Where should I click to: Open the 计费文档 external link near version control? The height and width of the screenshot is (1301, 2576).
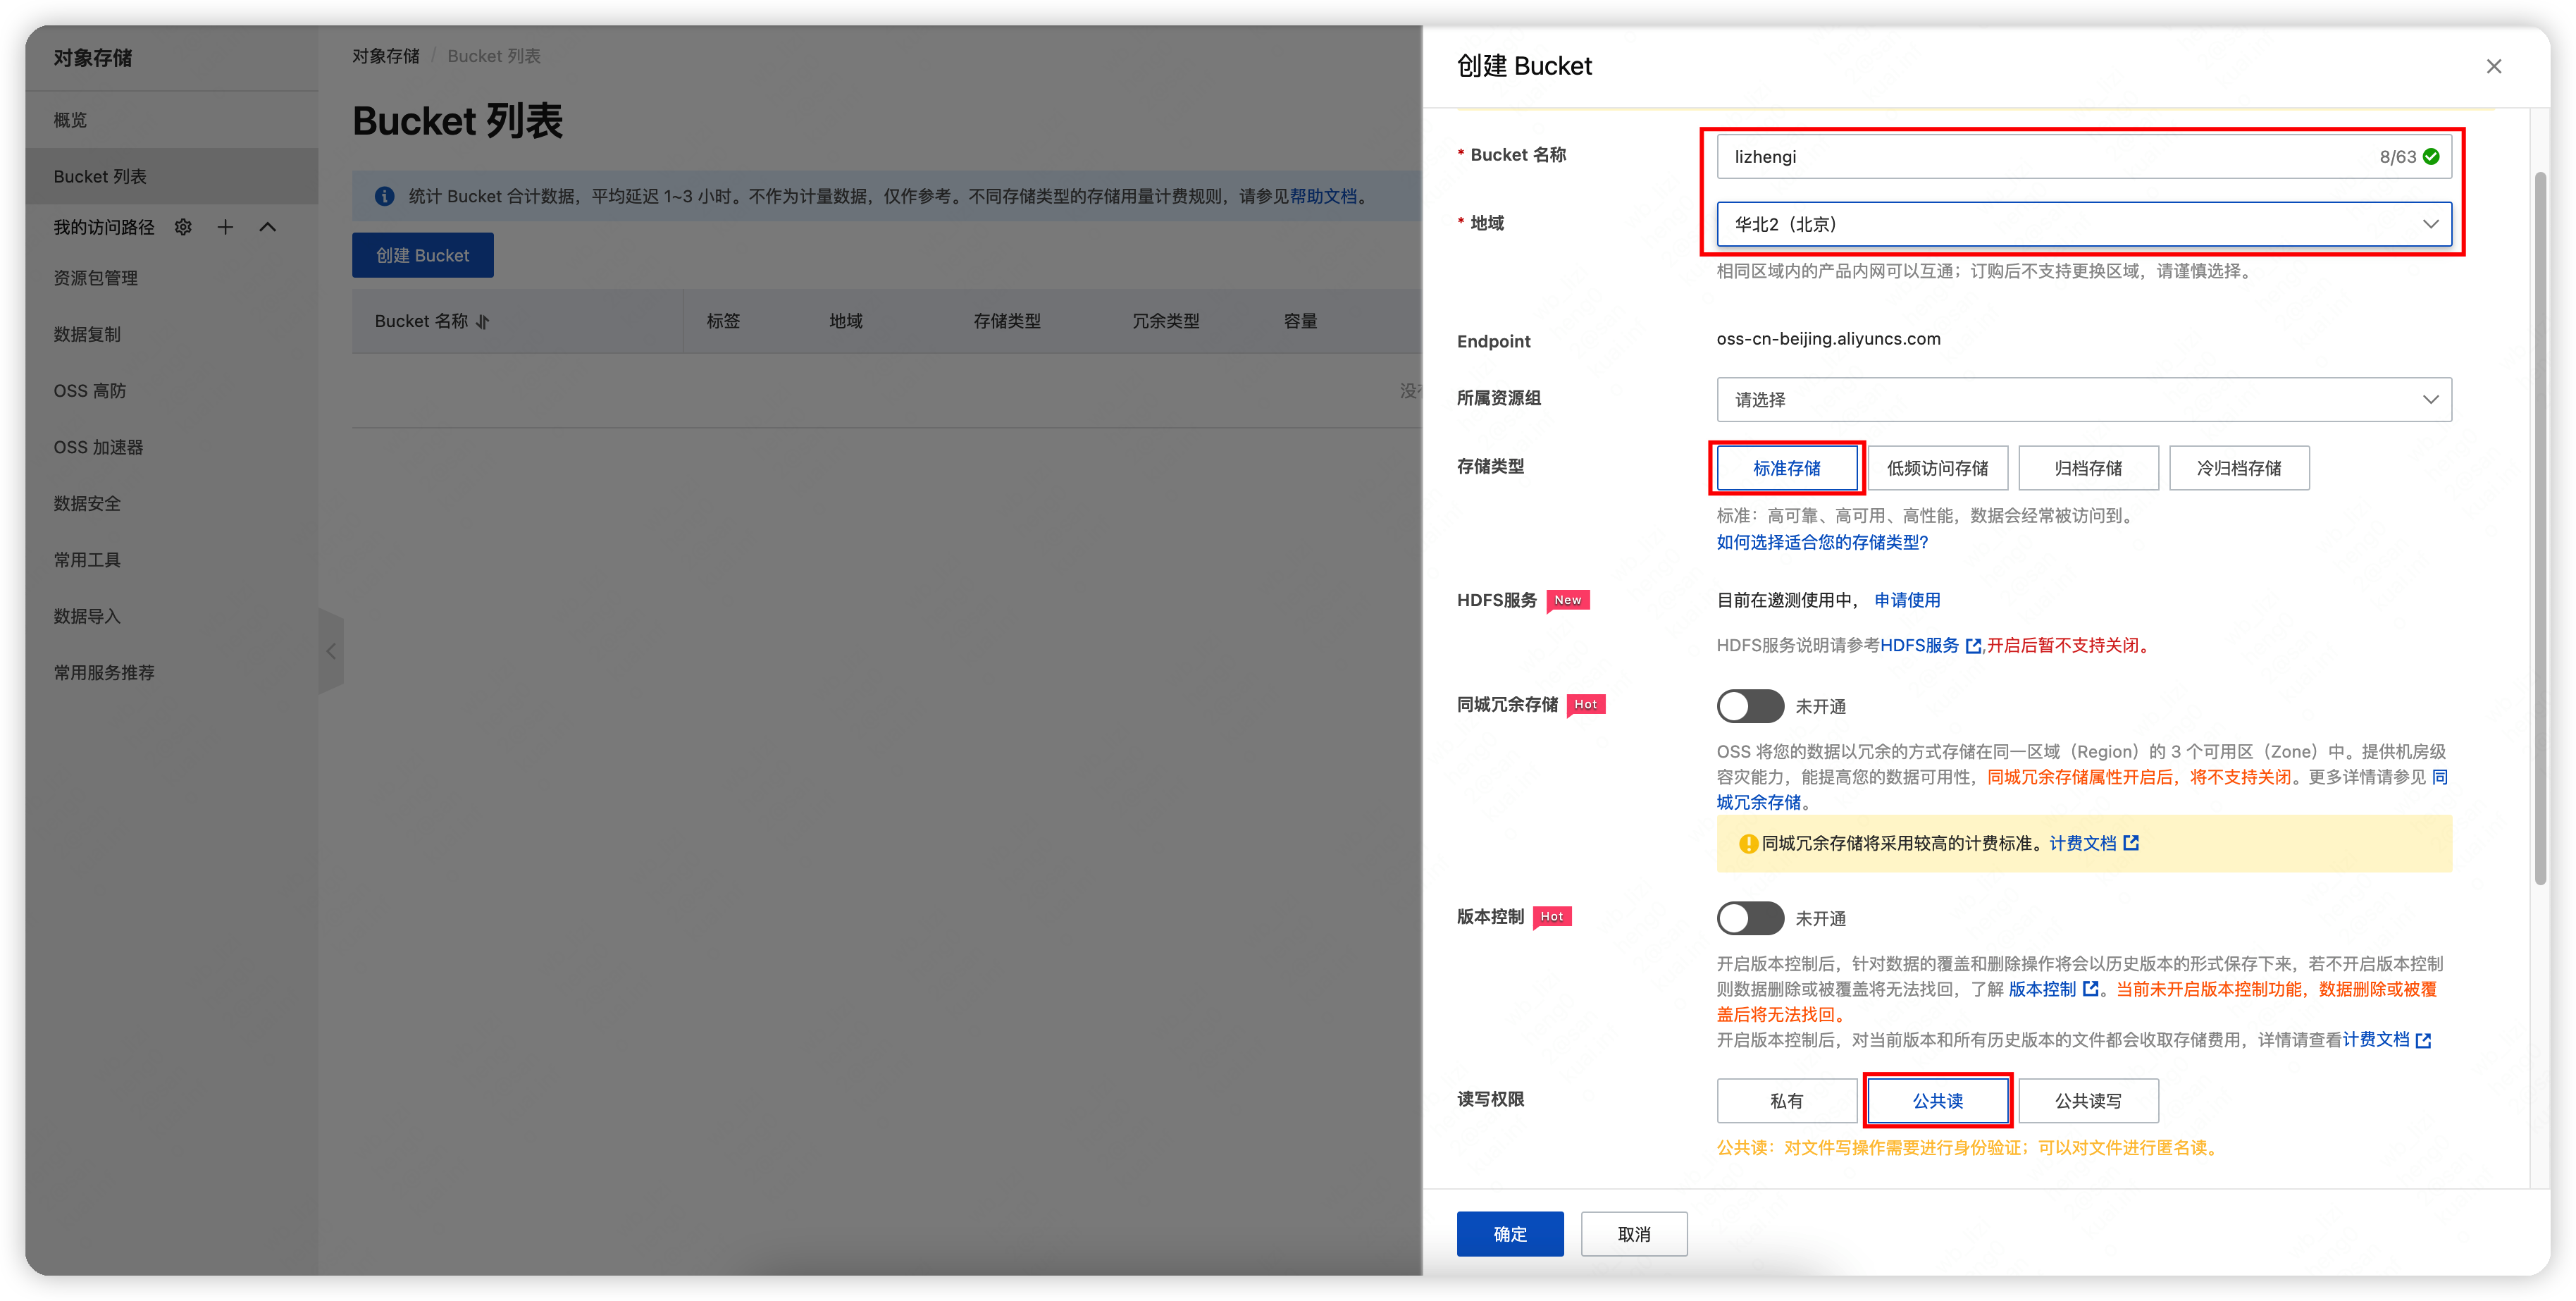(2423, 1040)
